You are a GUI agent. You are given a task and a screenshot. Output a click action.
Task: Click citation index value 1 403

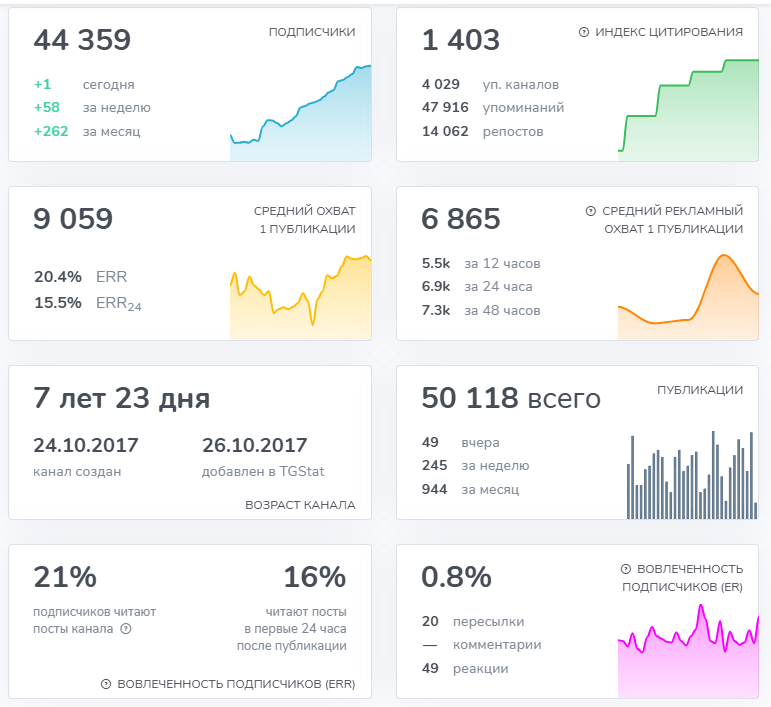pos(461,40)
